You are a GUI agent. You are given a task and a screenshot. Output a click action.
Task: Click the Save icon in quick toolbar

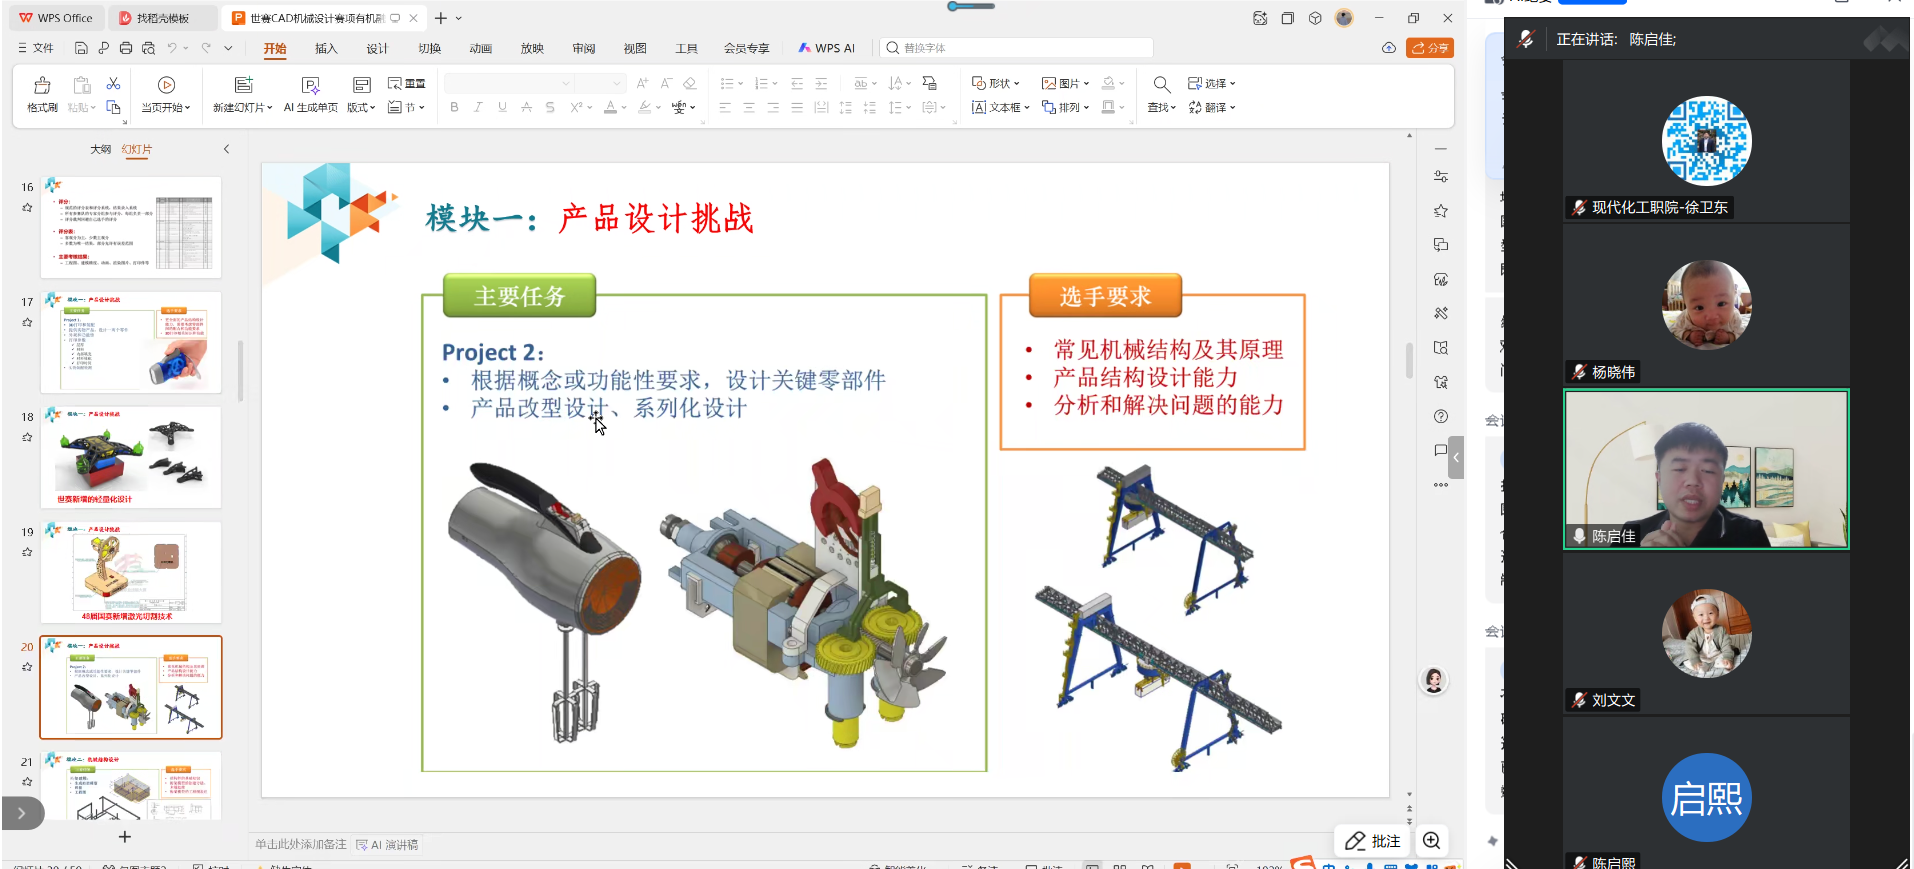click(x=81, y=48)
